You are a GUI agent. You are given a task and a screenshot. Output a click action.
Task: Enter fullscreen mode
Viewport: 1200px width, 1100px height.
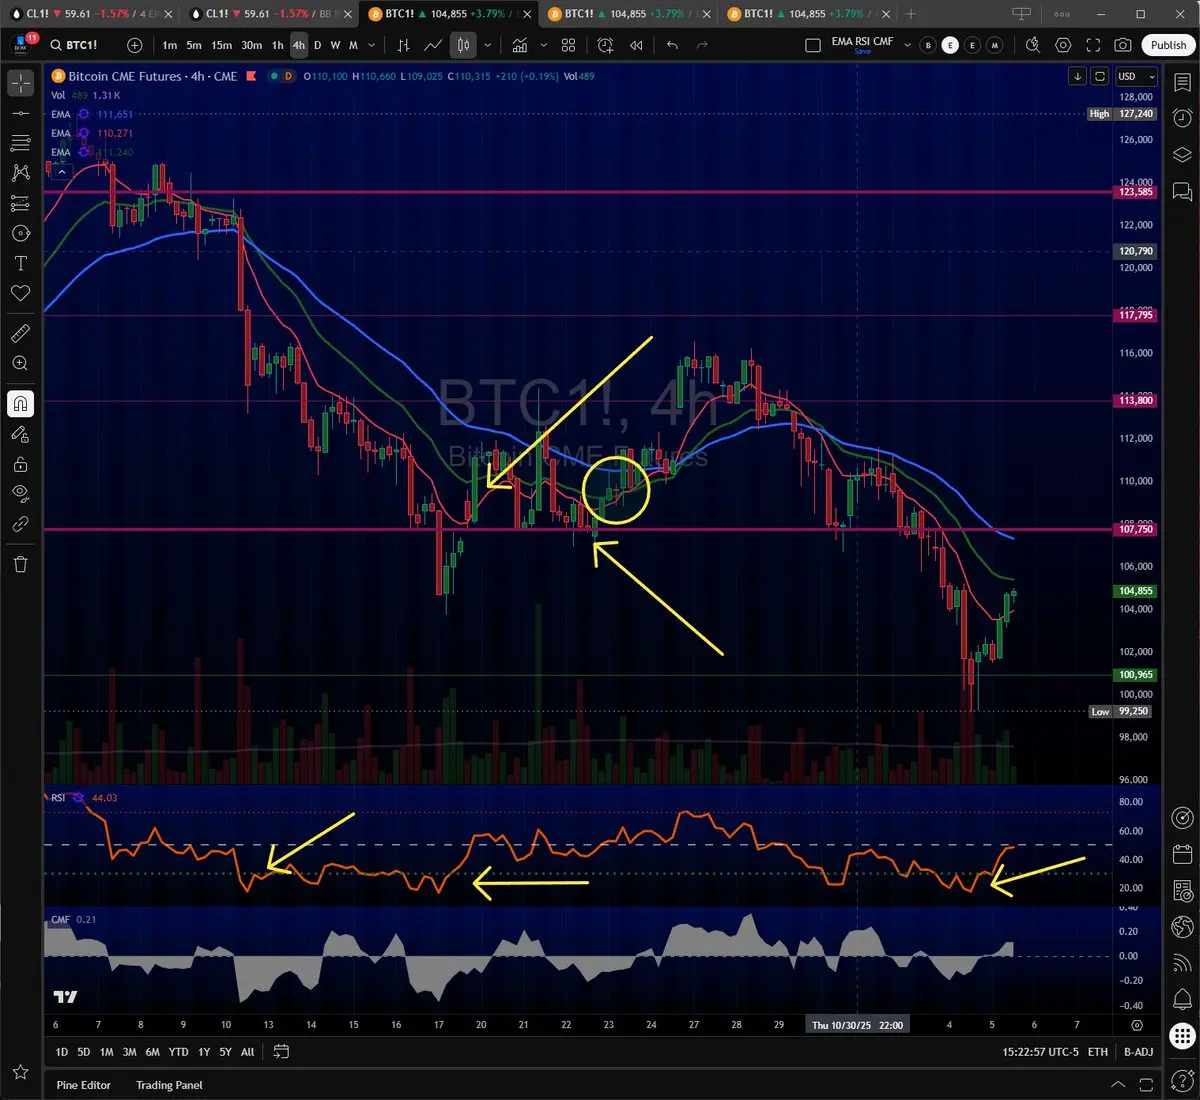(1093, 45)
